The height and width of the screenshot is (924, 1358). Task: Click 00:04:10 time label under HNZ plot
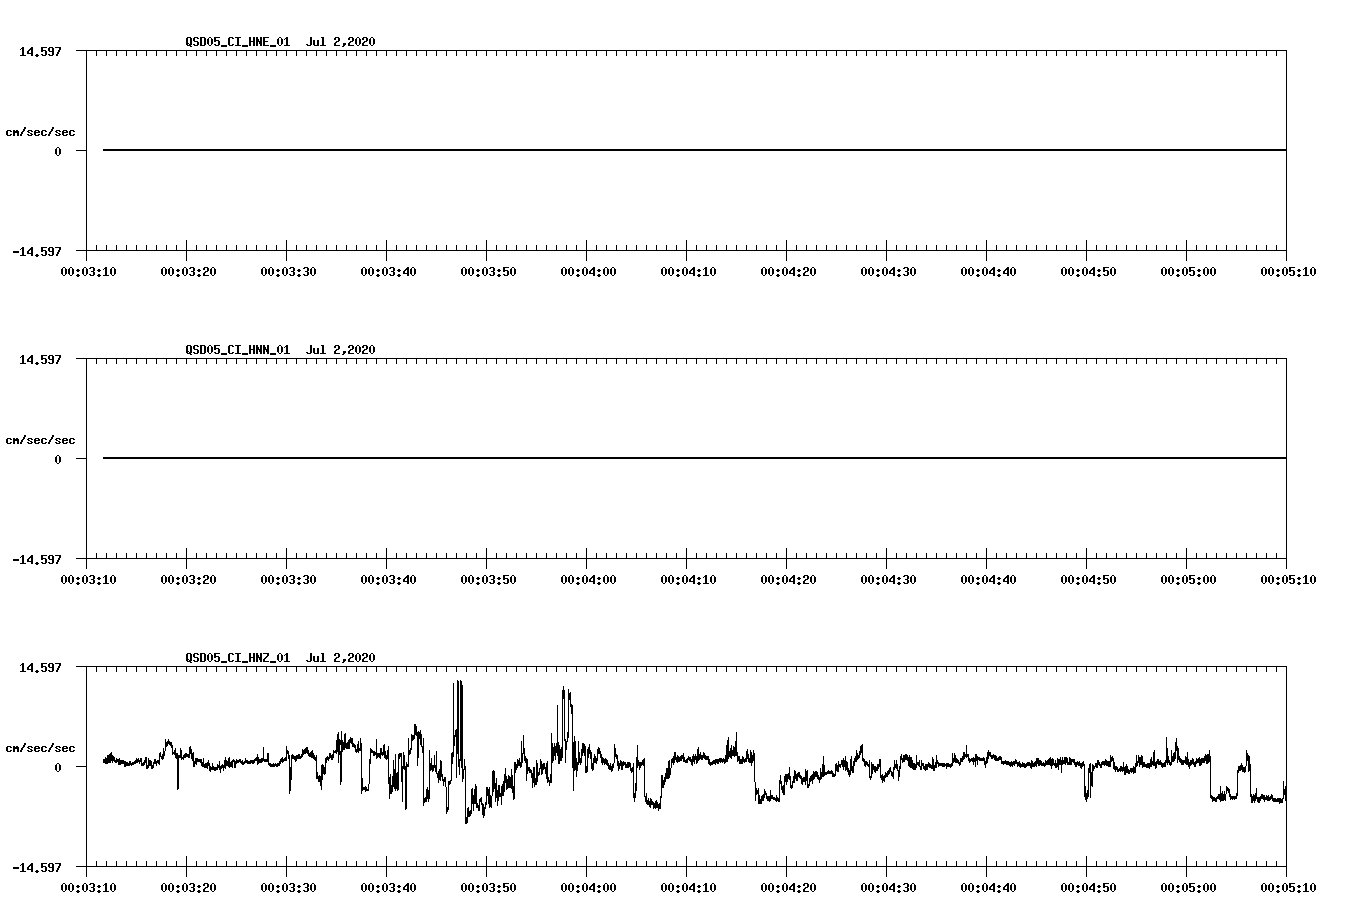688,887
